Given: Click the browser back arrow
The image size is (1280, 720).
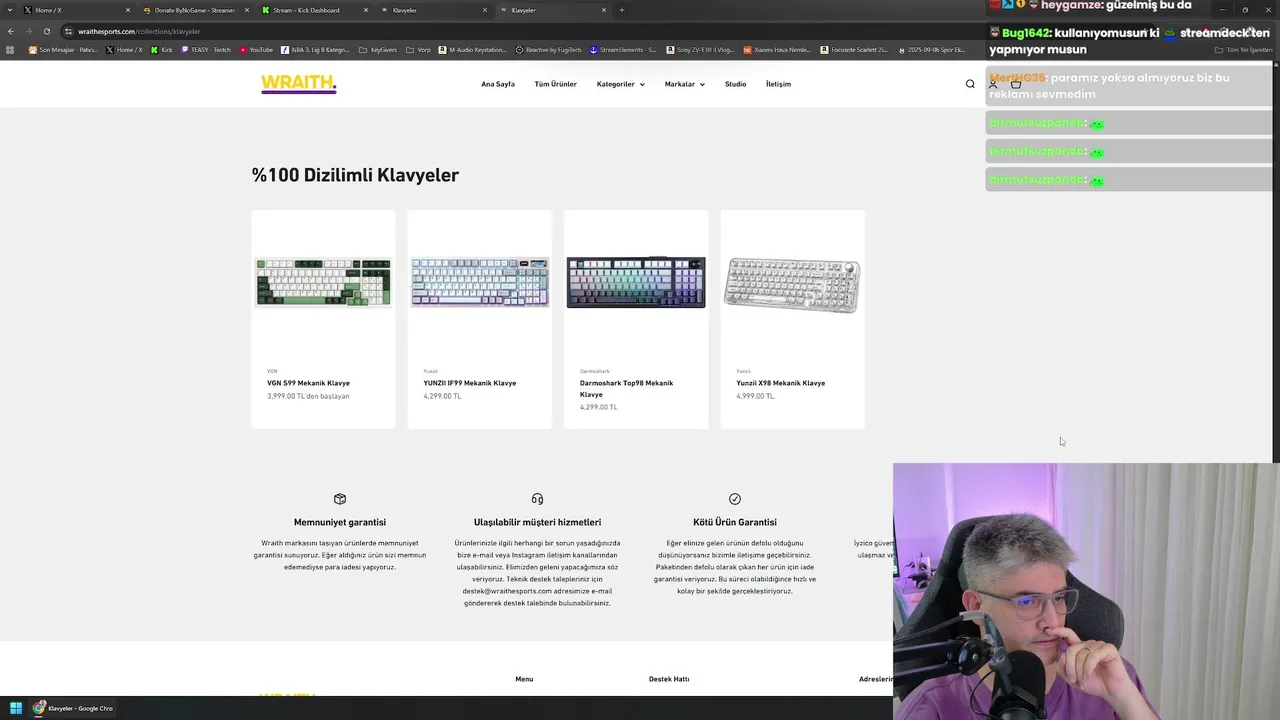Looking at the screenshot, I should [11, 31].
